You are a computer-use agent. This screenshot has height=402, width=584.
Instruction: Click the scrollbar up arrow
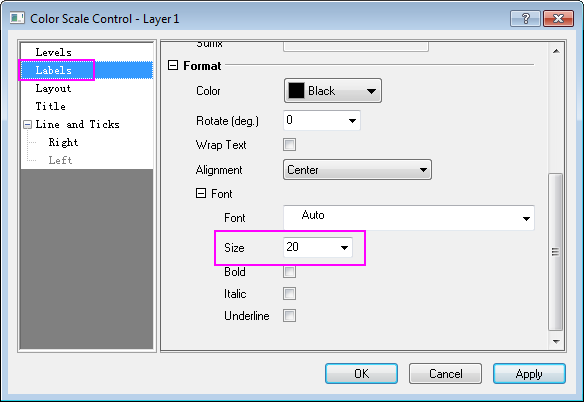tap(556, 51)
